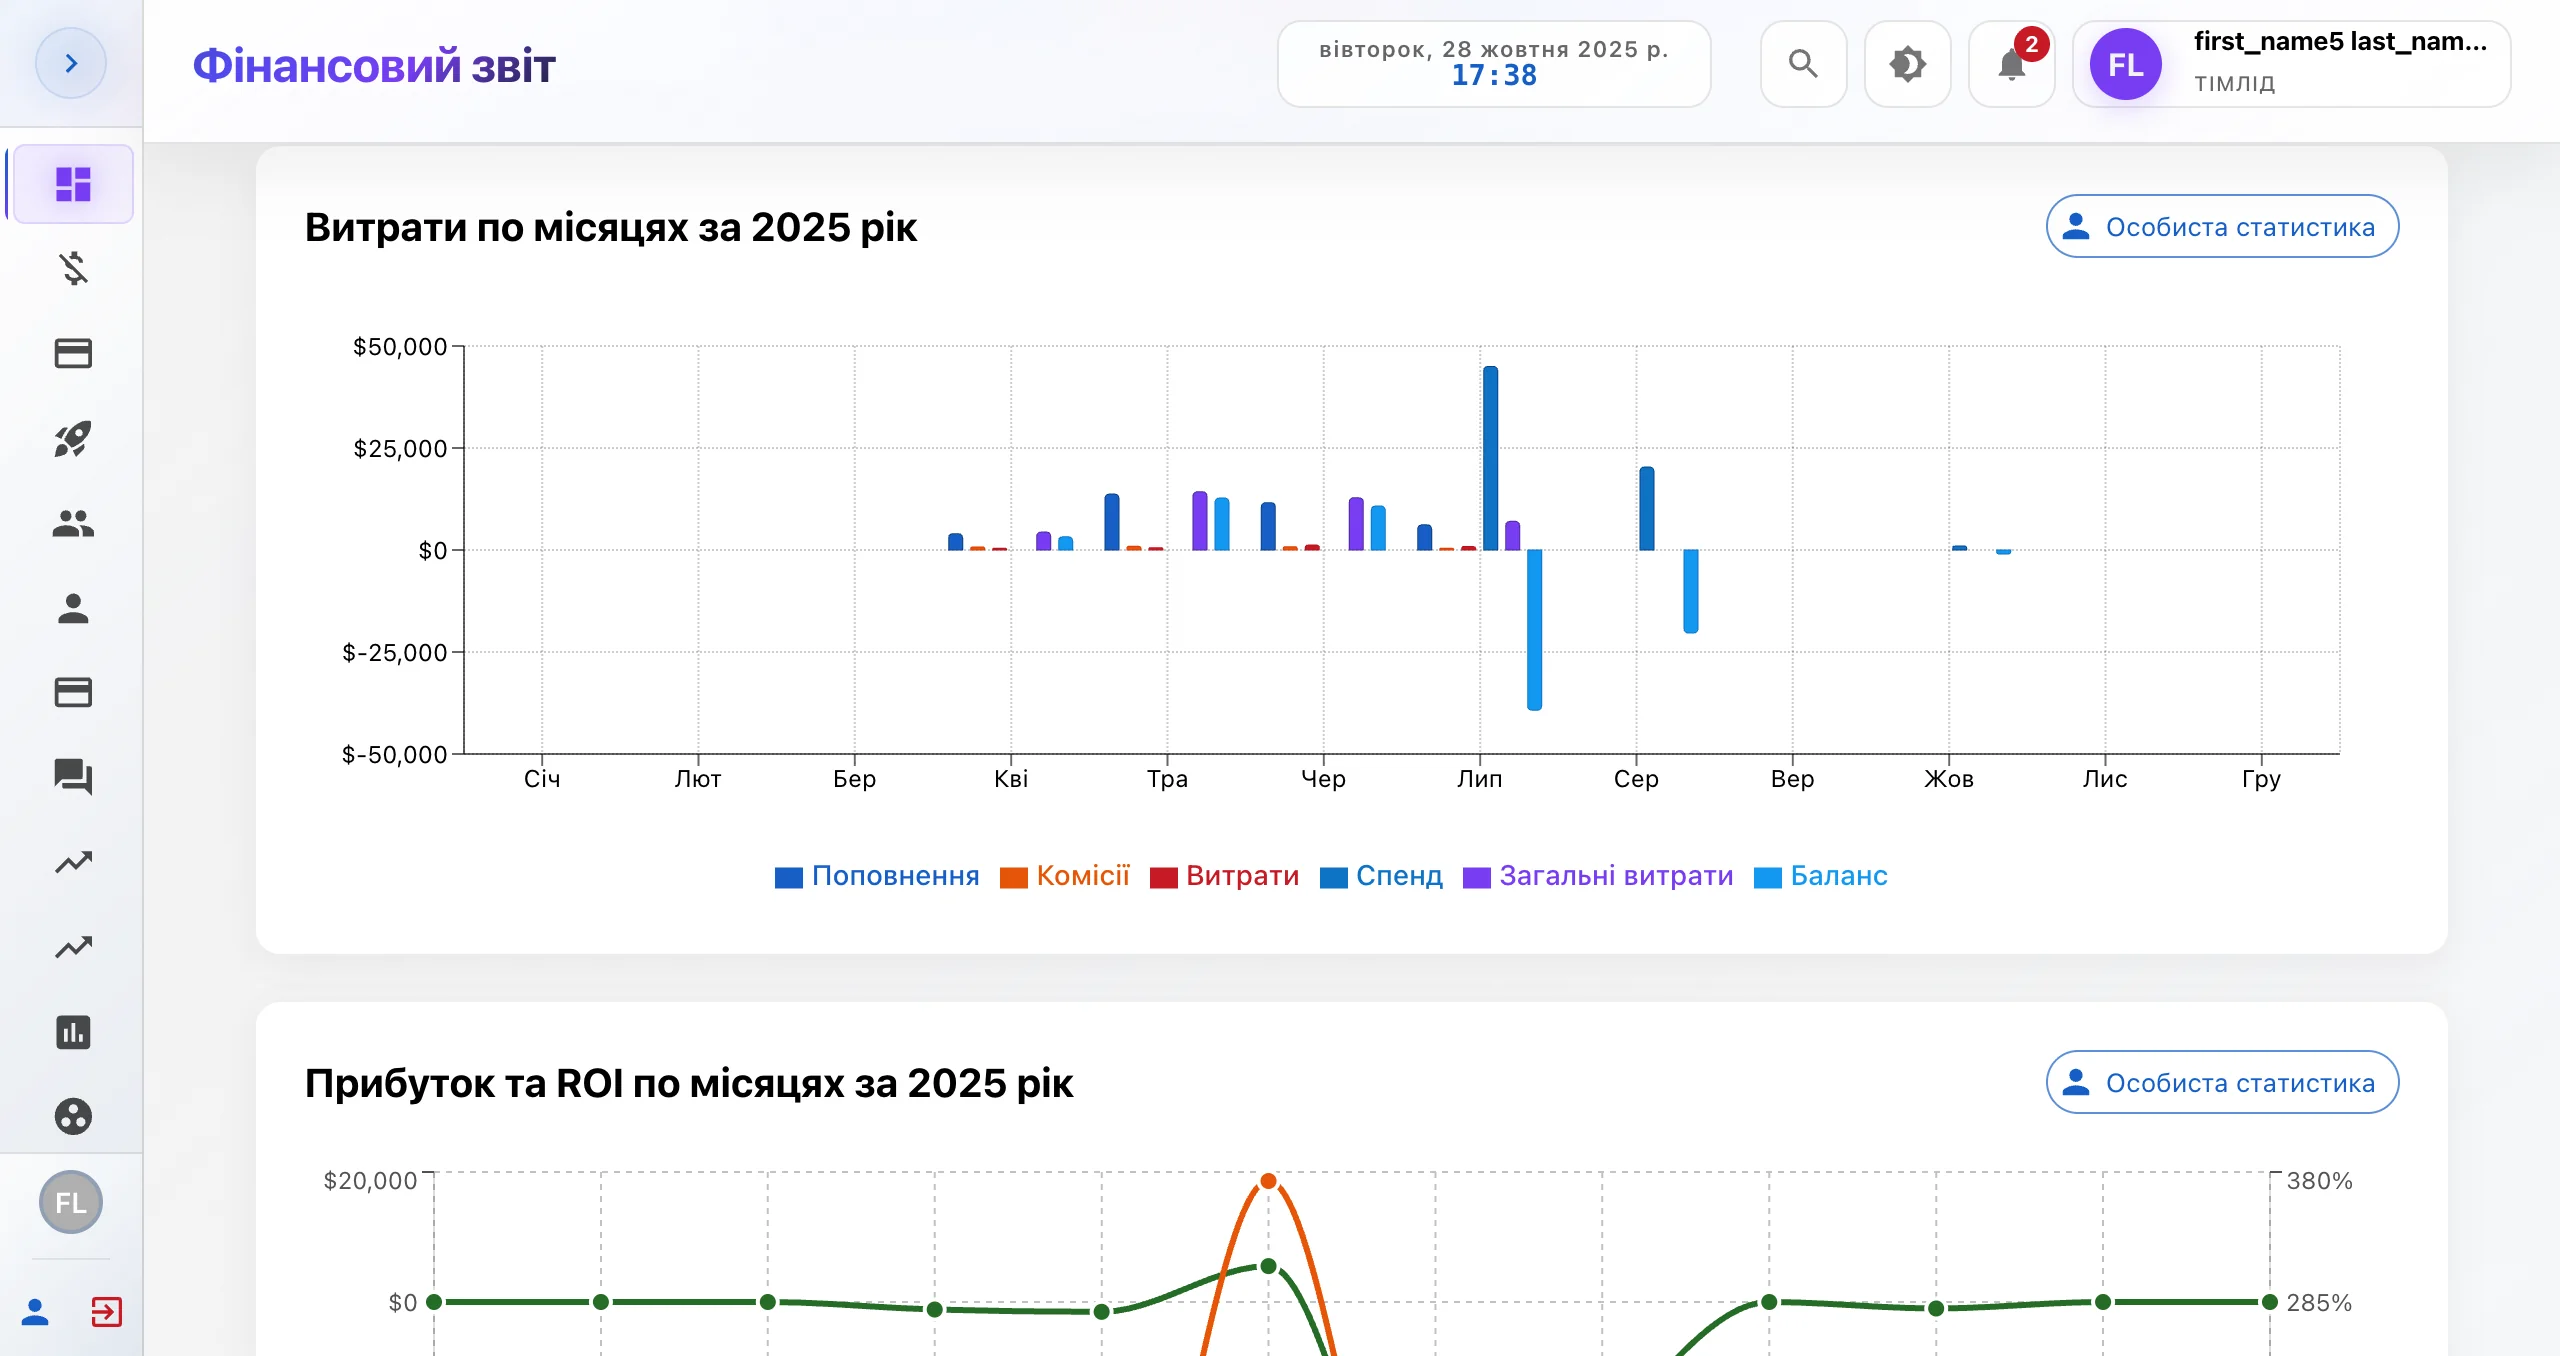Click the orange Комісії legend color square

pos(1014,878)
